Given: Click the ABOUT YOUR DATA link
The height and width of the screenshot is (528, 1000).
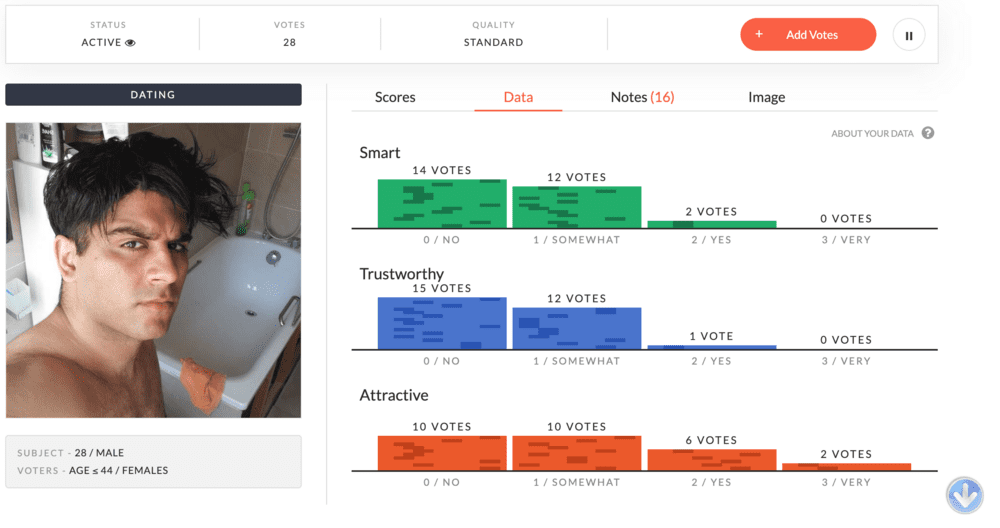Looking at the screenshot, I should 872,134.
